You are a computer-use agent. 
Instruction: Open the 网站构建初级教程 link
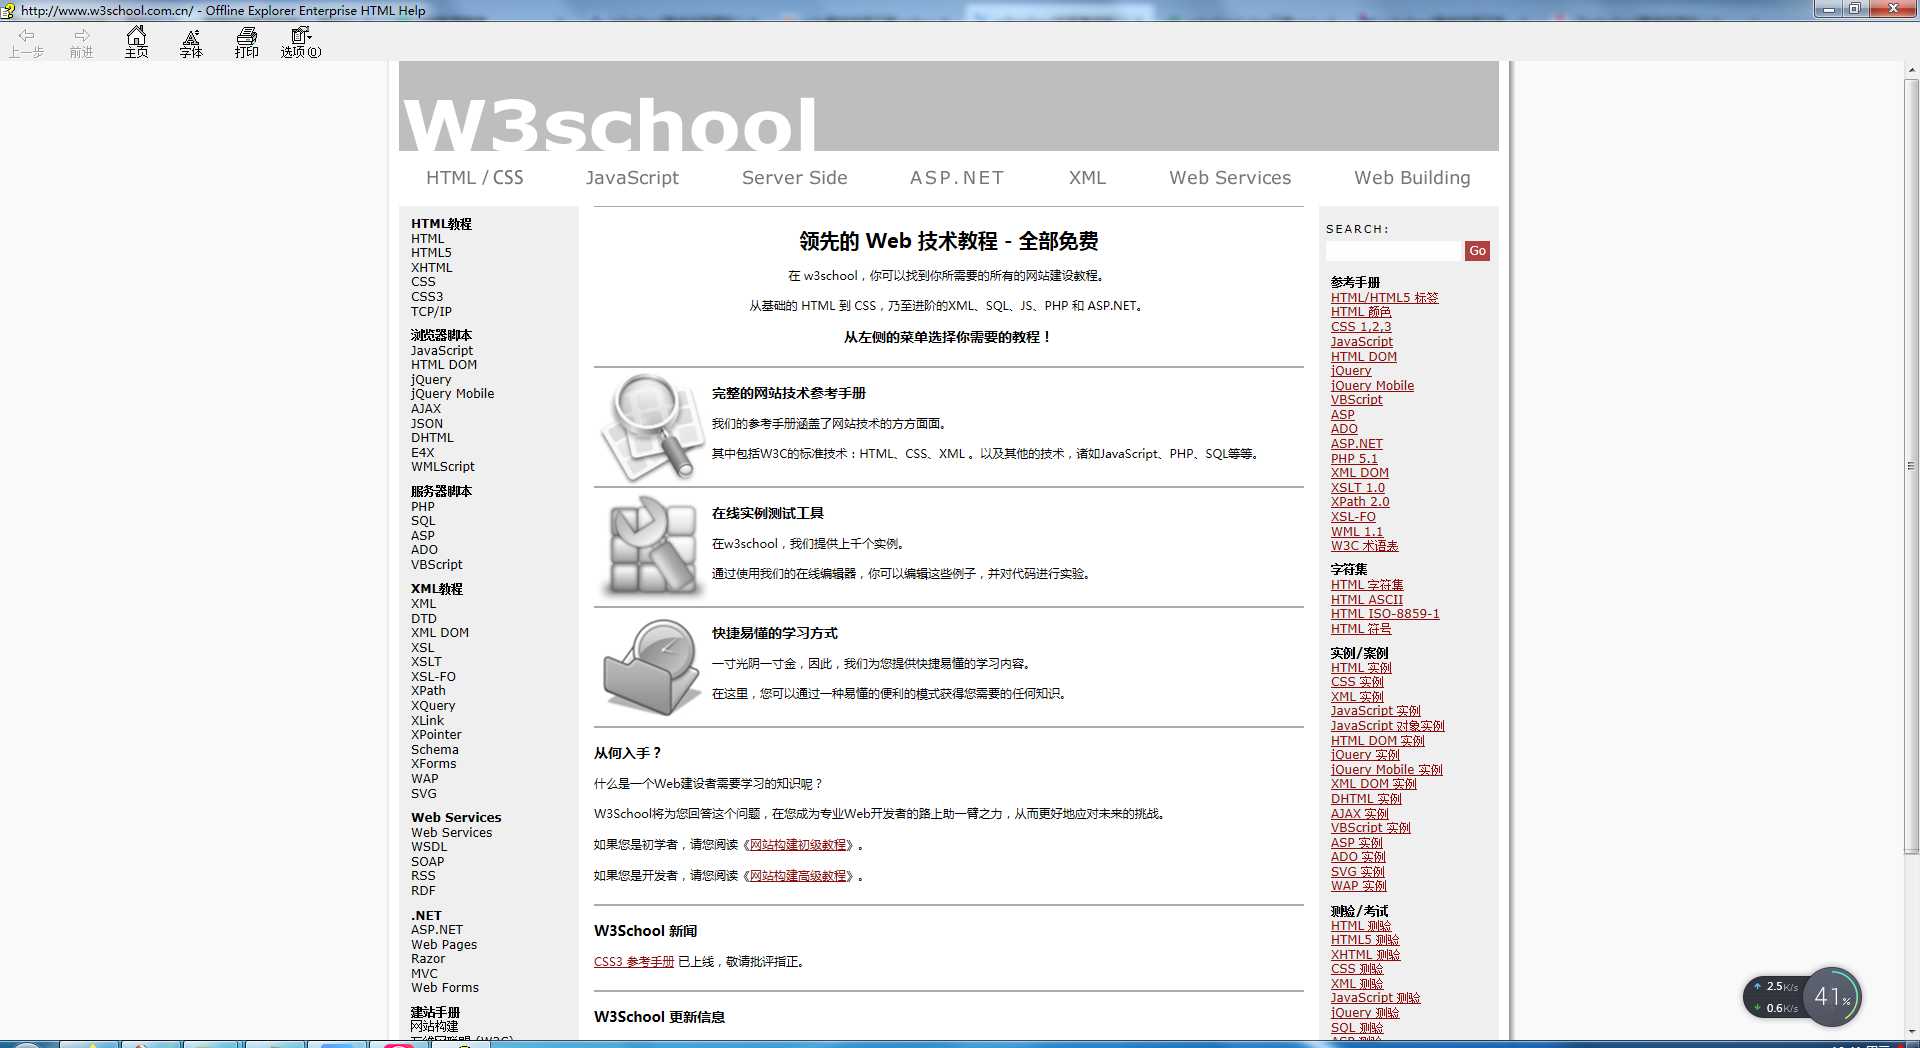click(798, 845)
